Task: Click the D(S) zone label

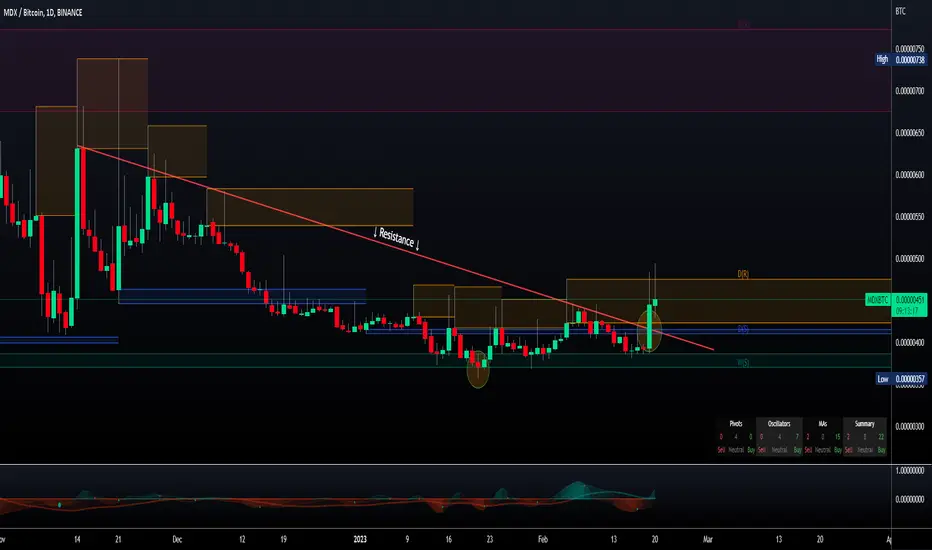Action: [x=743, y=329]
